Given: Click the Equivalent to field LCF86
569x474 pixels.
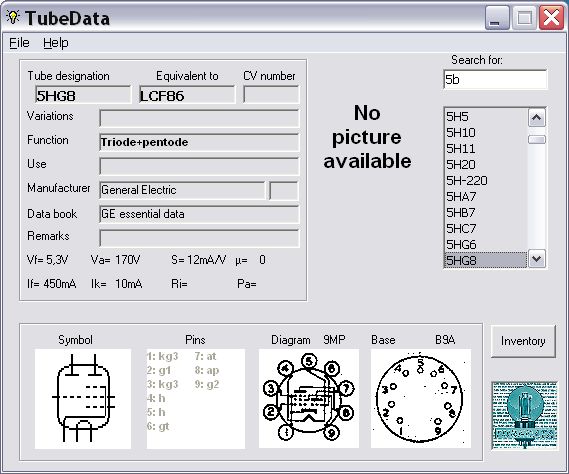Looking at the screenshot, I should click(187, 95).
